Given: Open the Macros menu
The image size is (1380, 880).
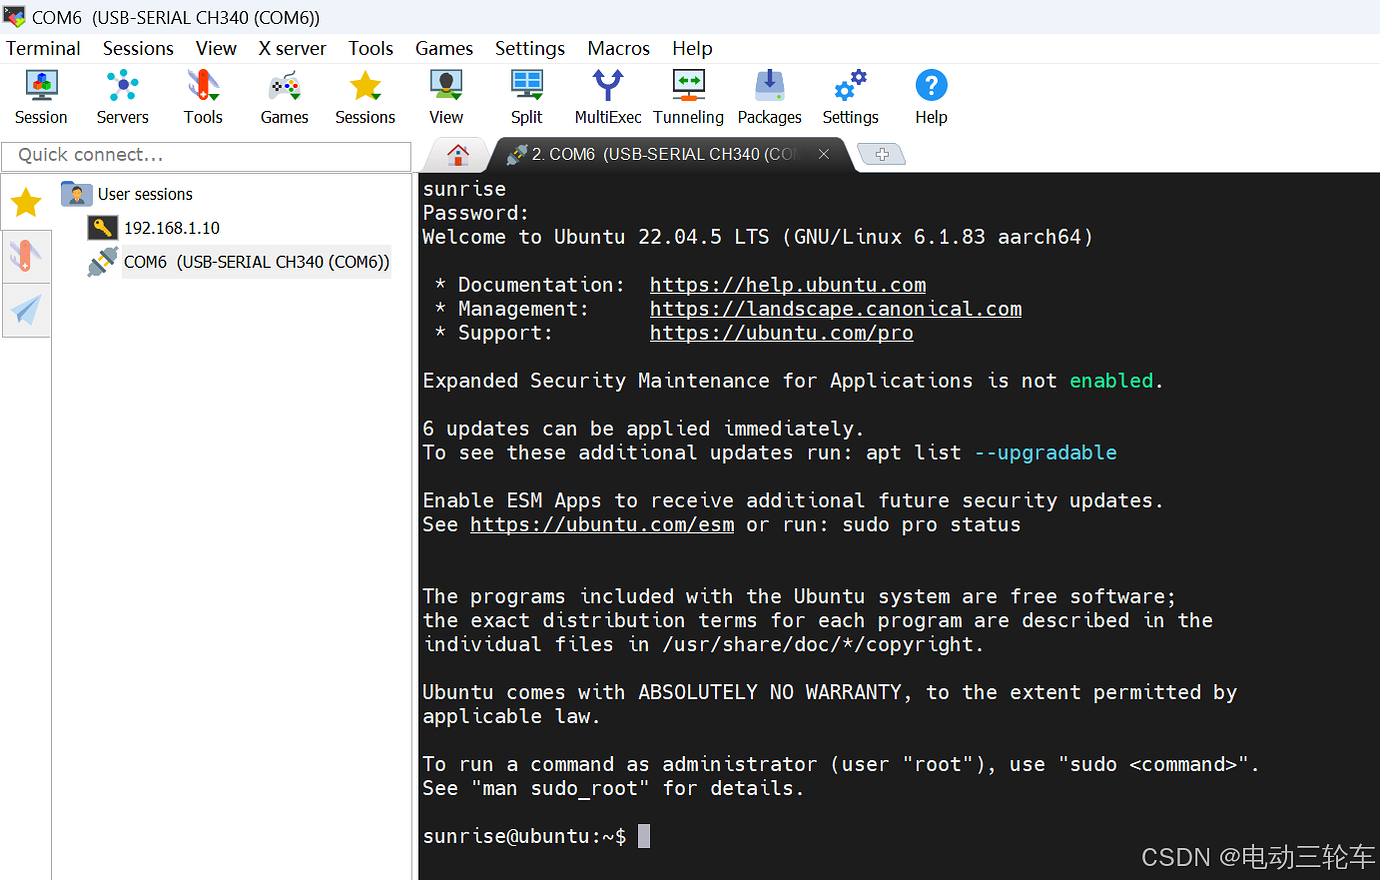Looking at the screenshot, I should point(618,48).
